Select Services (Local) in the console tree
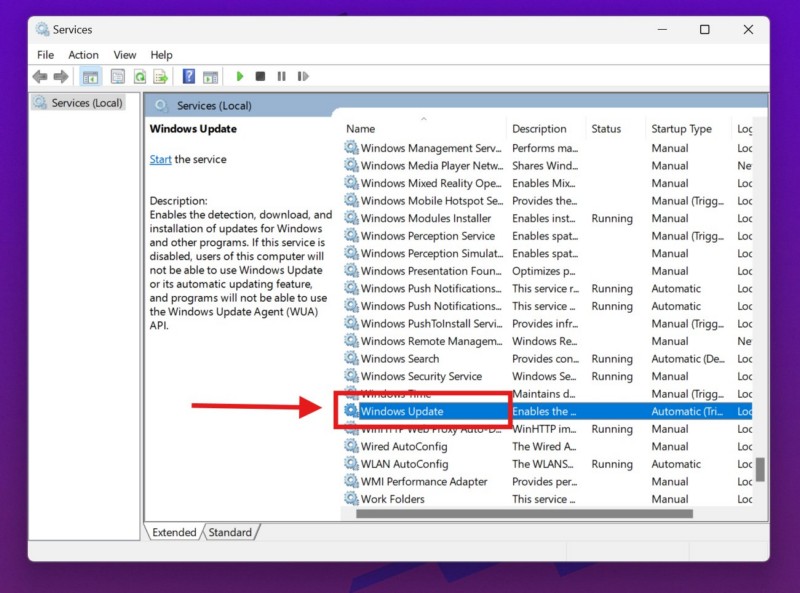The height and width of the screenshot is (593, 800). [x=86, y=103]
